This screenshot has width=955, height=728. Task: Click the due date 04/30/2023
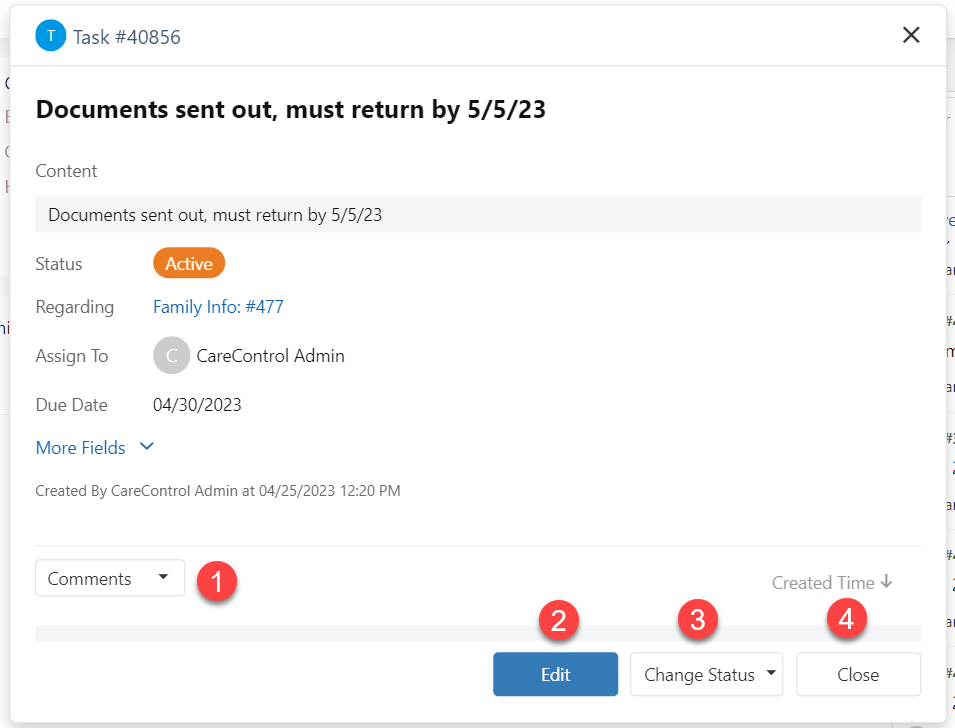[197, 405]
